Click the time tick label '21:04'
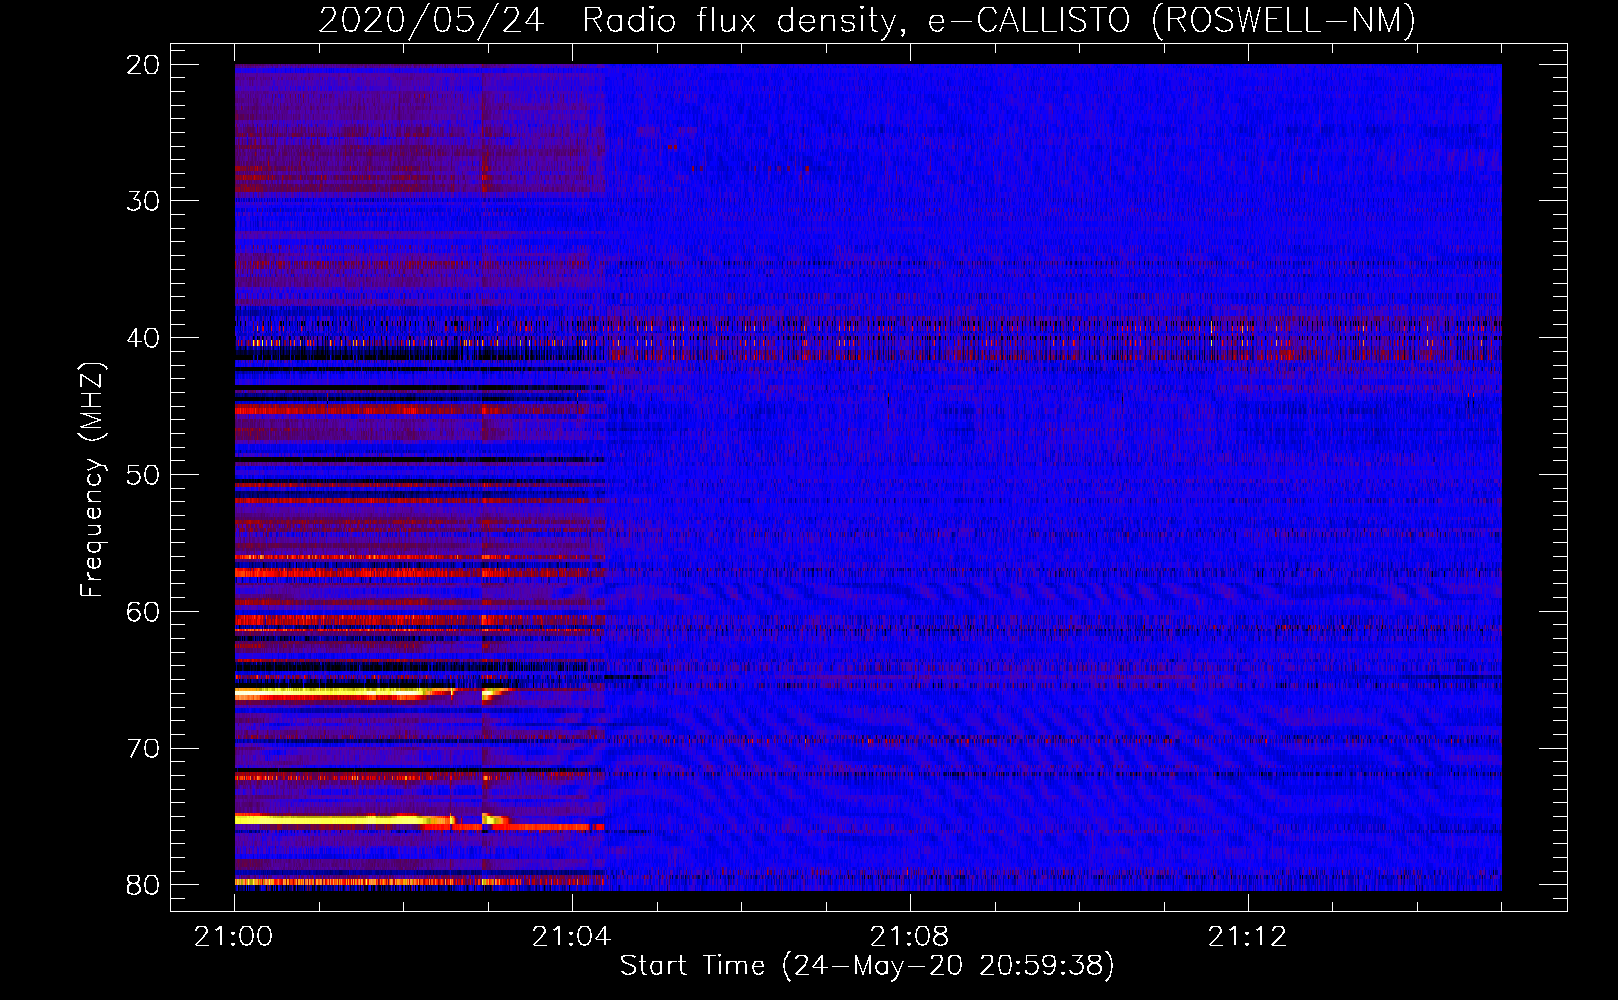The image size is (1618, 1000). click(572, 937)
